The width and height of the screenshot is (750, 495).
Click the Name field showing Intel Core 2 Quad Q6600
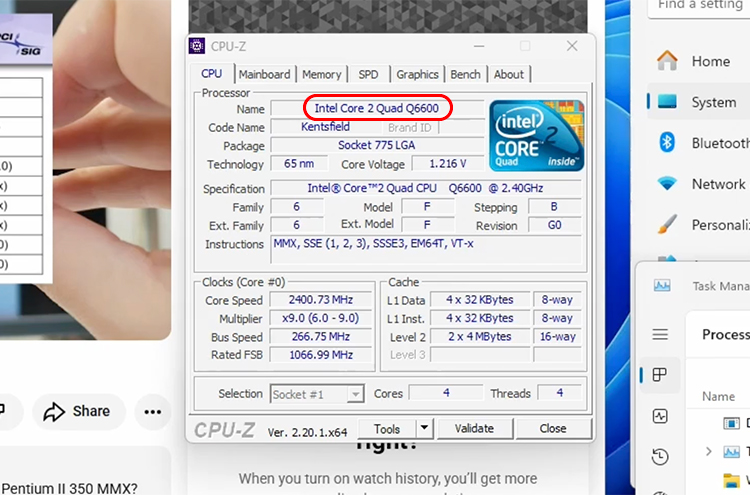click(x=377, y=108)
